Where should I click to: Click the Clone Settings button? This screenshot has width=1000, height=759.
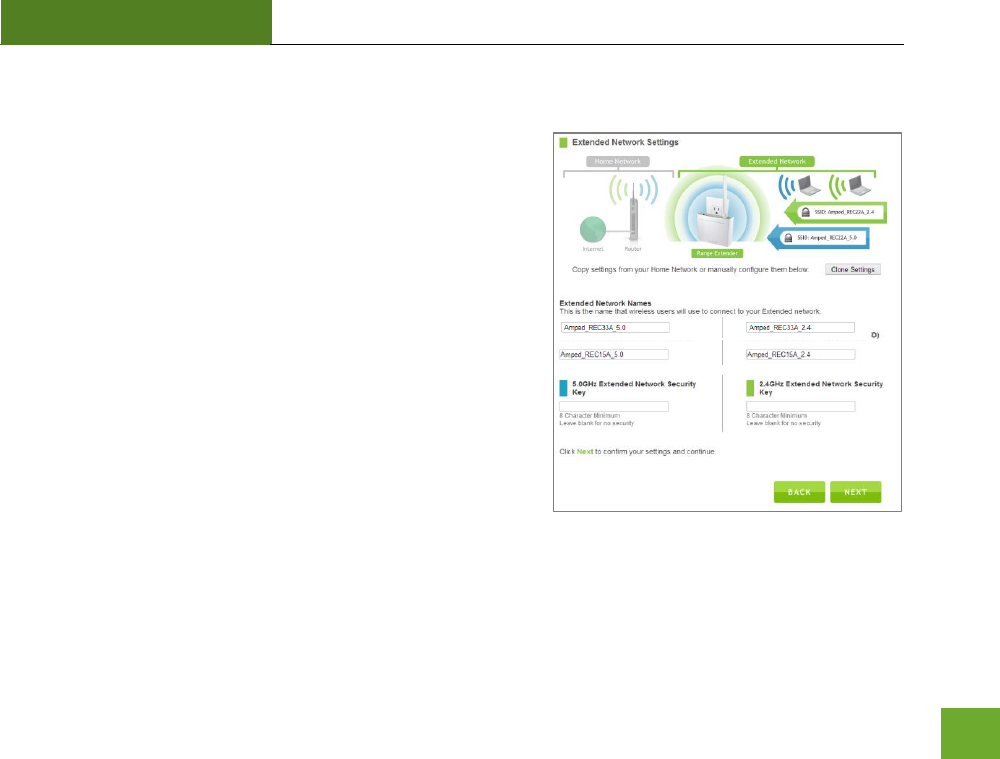coord(853,270)
